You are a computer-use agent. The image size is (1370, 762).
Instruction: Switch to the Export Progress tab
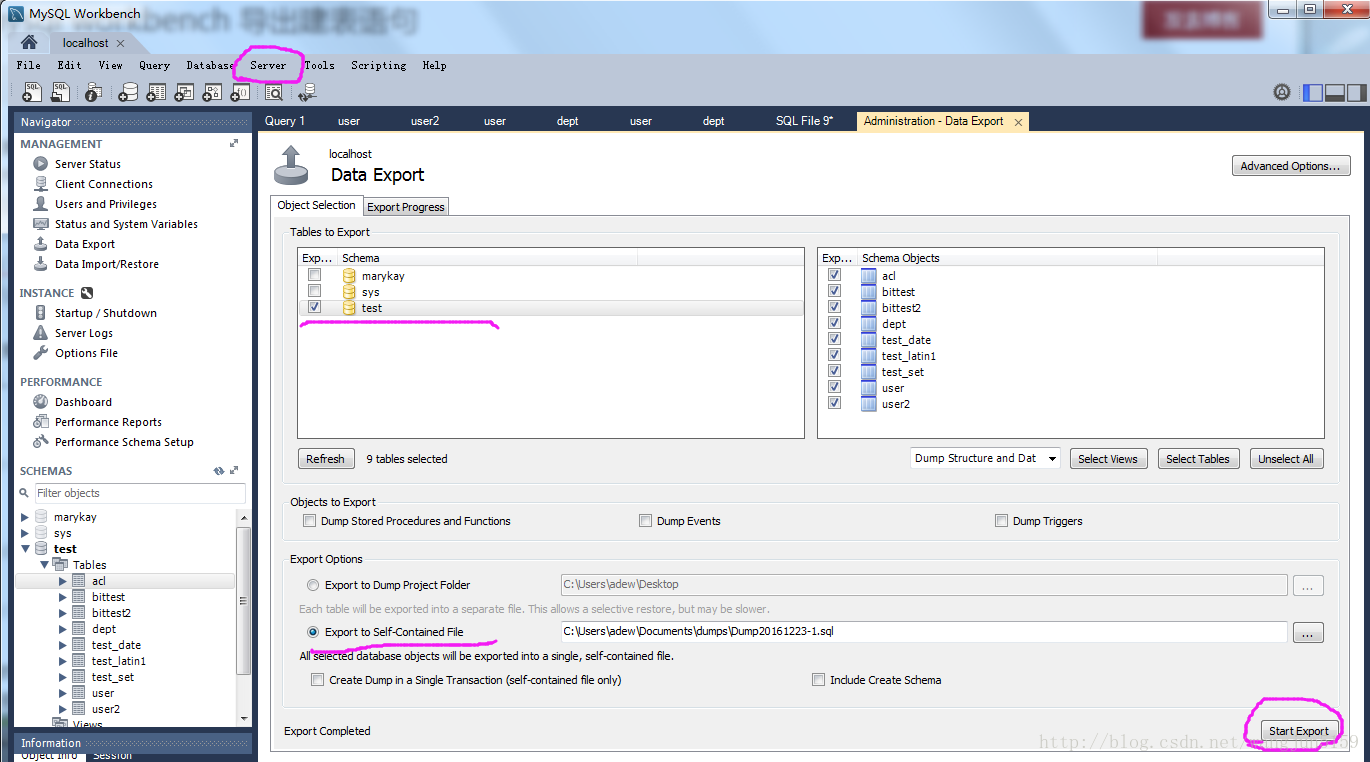[406, 207]
